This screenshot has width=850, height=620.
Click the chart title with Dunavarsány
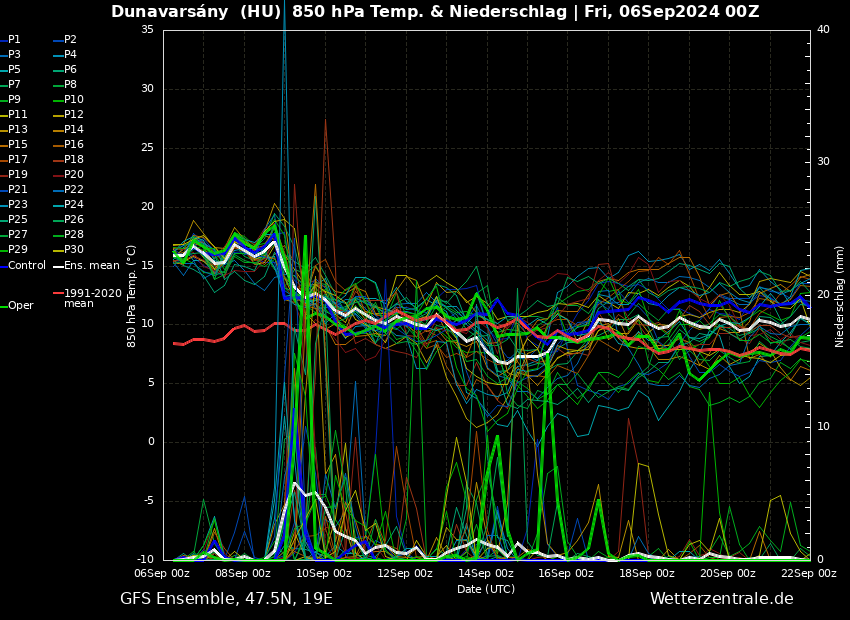coord(435,12)
